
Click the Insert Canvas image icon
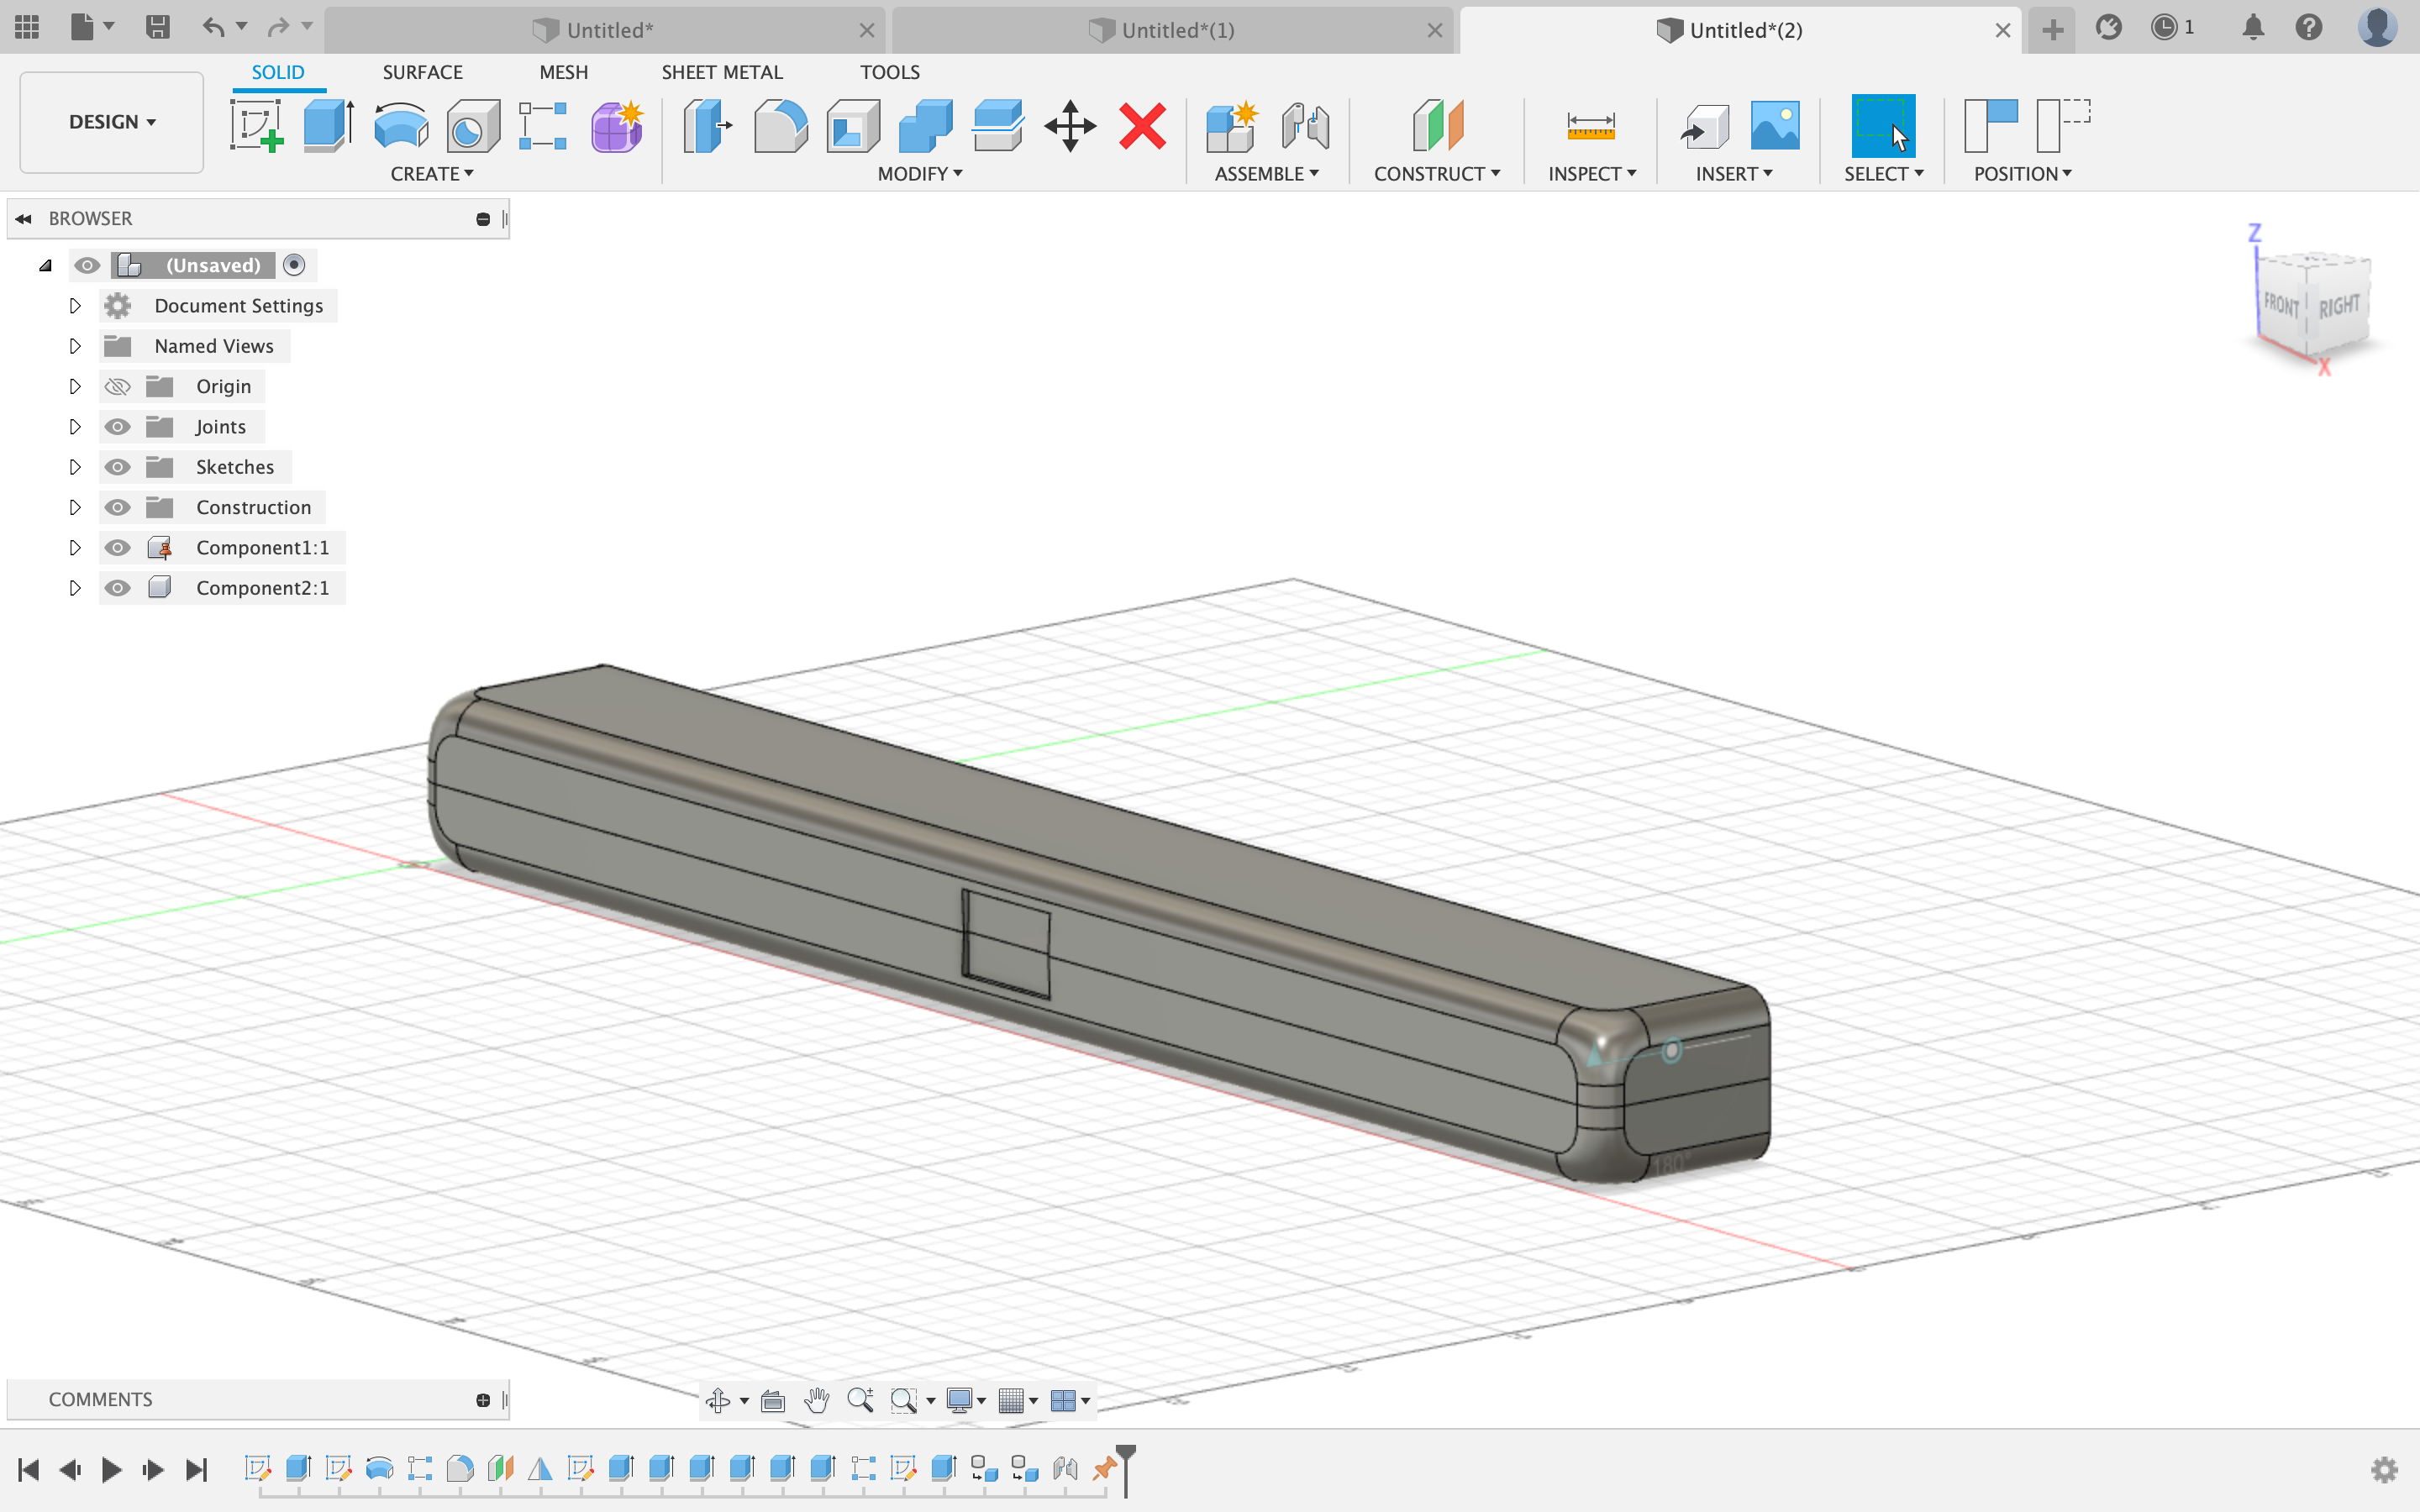1775,126
